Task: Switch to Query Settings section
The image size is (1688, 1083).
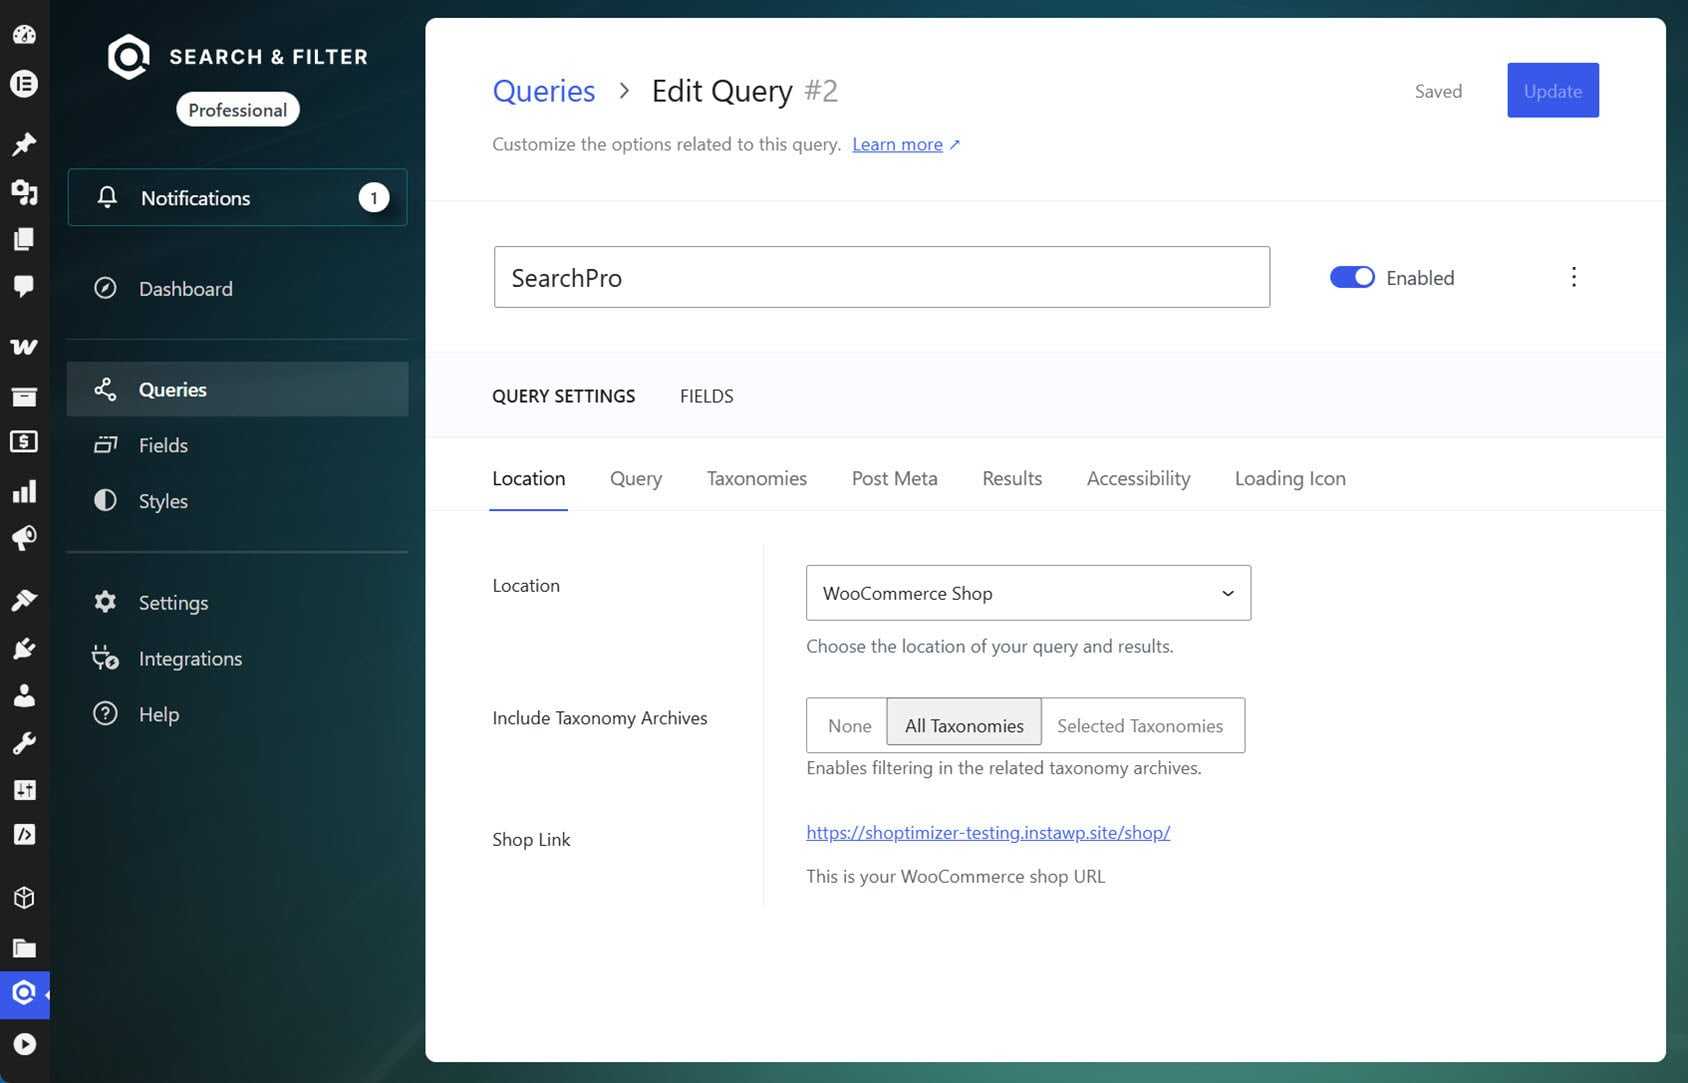Action: pos(563,396)
